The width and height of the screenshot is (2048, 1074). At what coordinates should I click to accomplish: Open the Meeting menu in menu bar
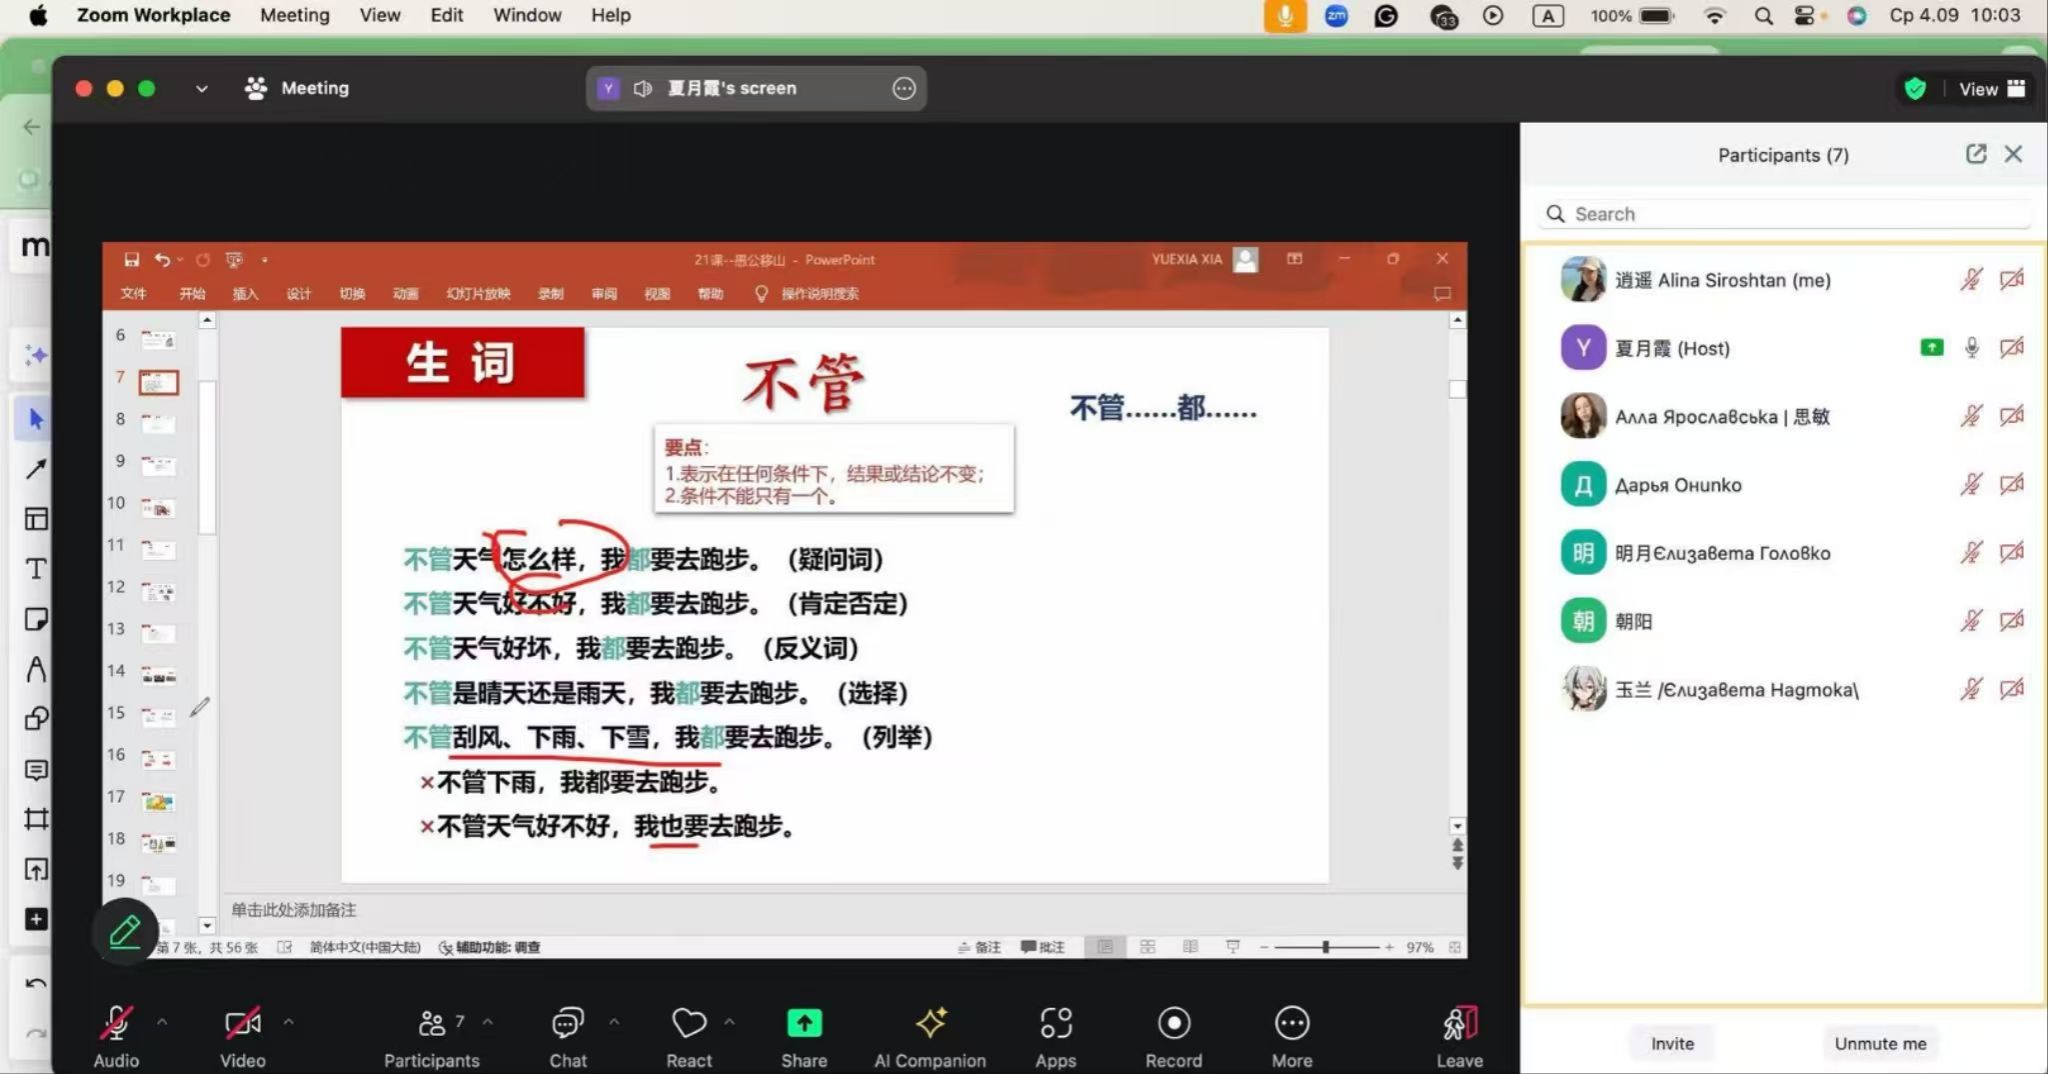[294, 15]
